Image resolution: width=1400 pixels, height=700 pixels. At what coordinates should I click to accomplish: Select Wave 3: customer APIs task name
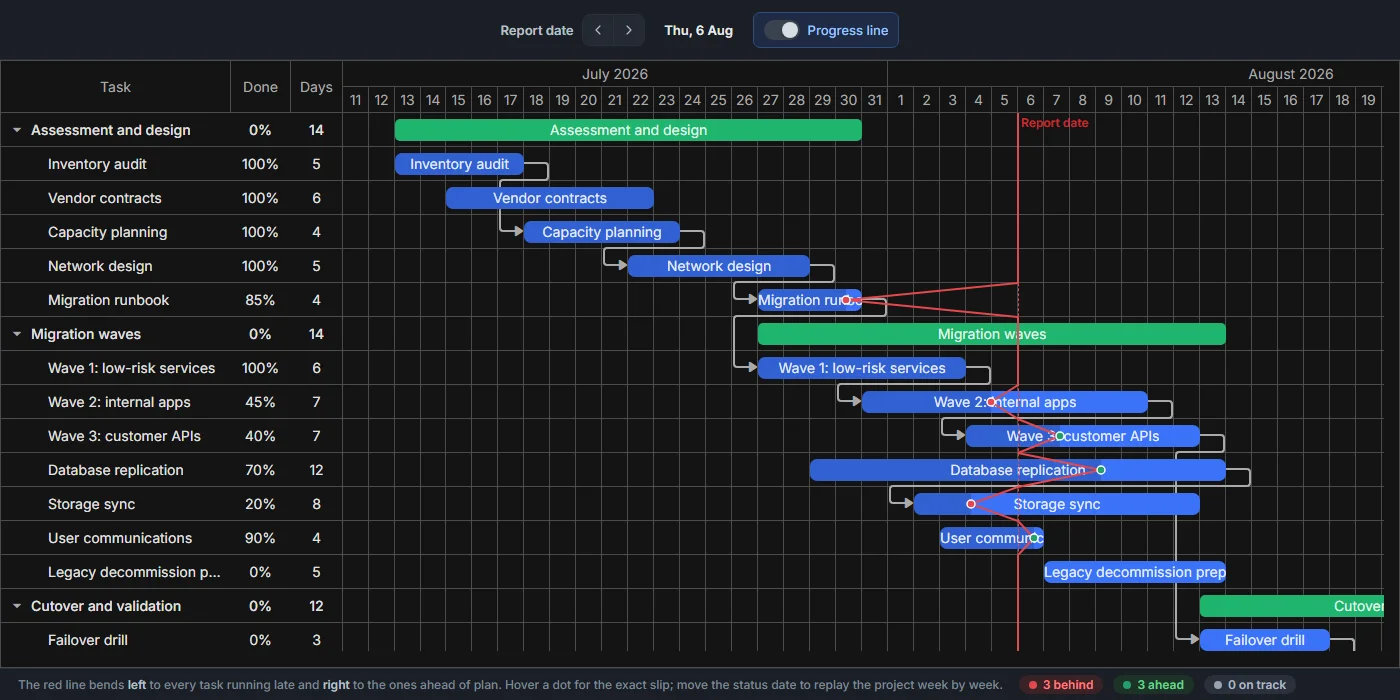pyautogui.click(x=124, y=436)
